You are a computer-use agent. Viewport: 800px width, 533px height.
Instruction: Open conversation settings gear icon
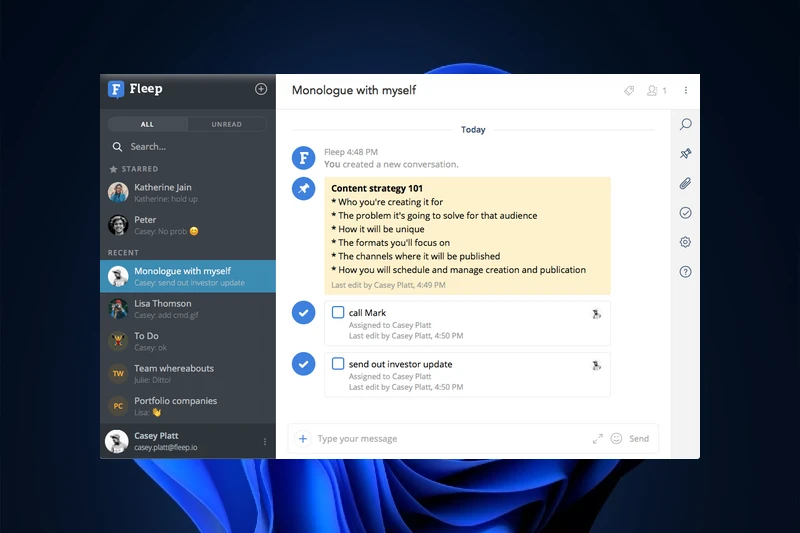685,242
